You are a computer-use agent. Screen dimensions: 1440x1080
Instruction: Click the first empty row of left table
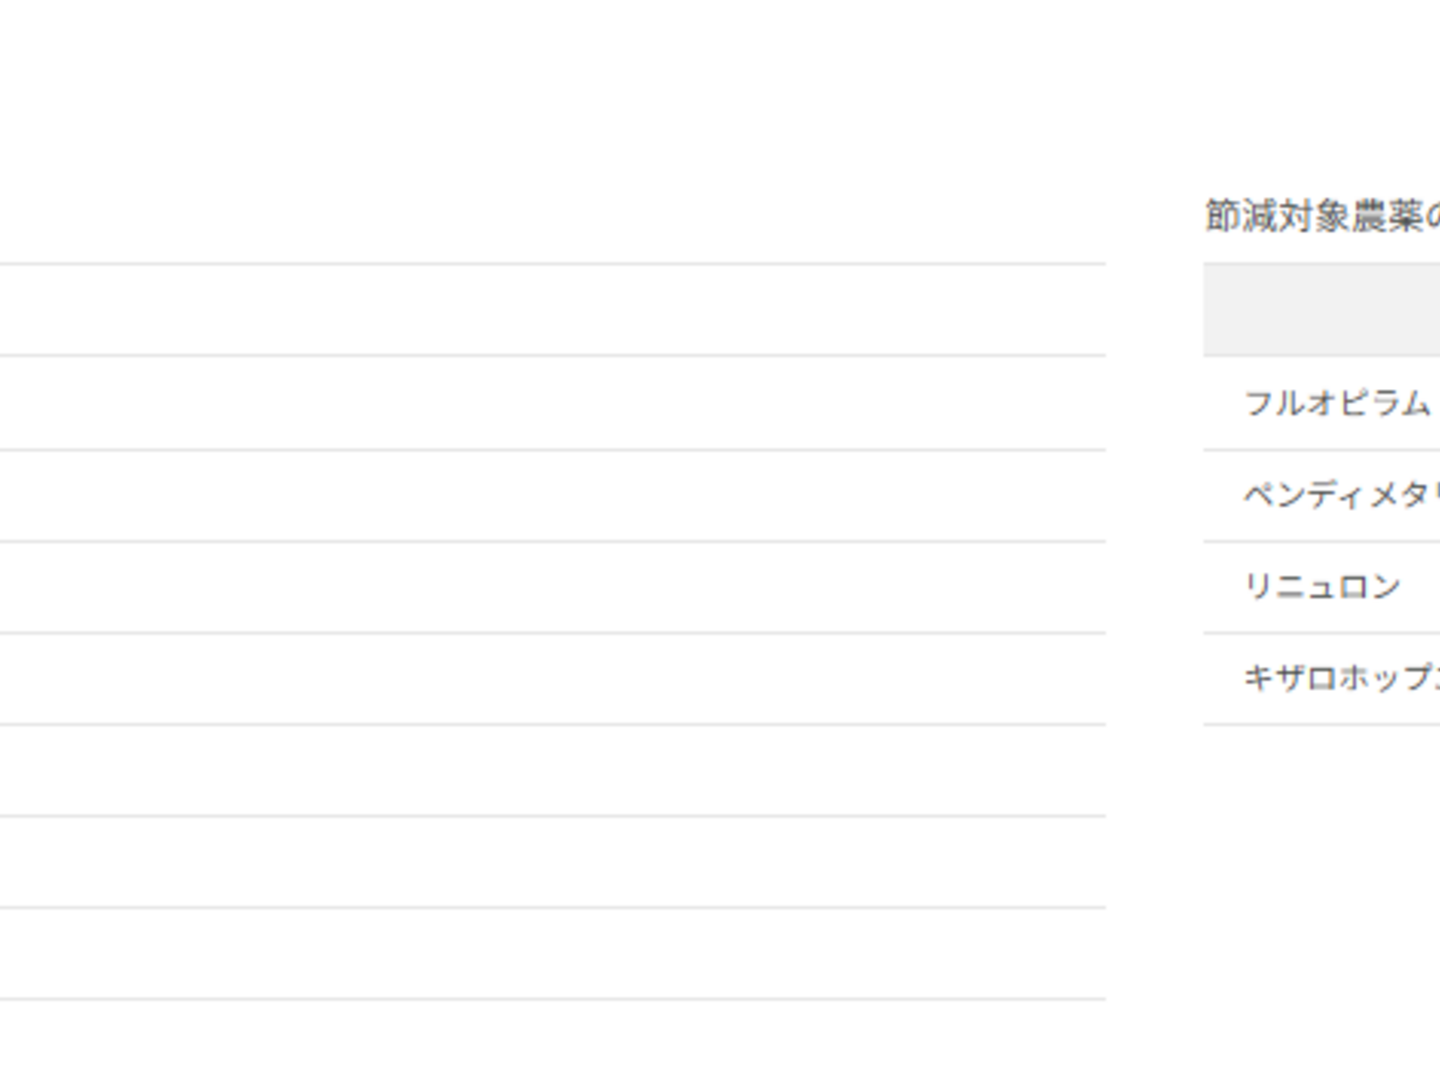pos(550,310)
